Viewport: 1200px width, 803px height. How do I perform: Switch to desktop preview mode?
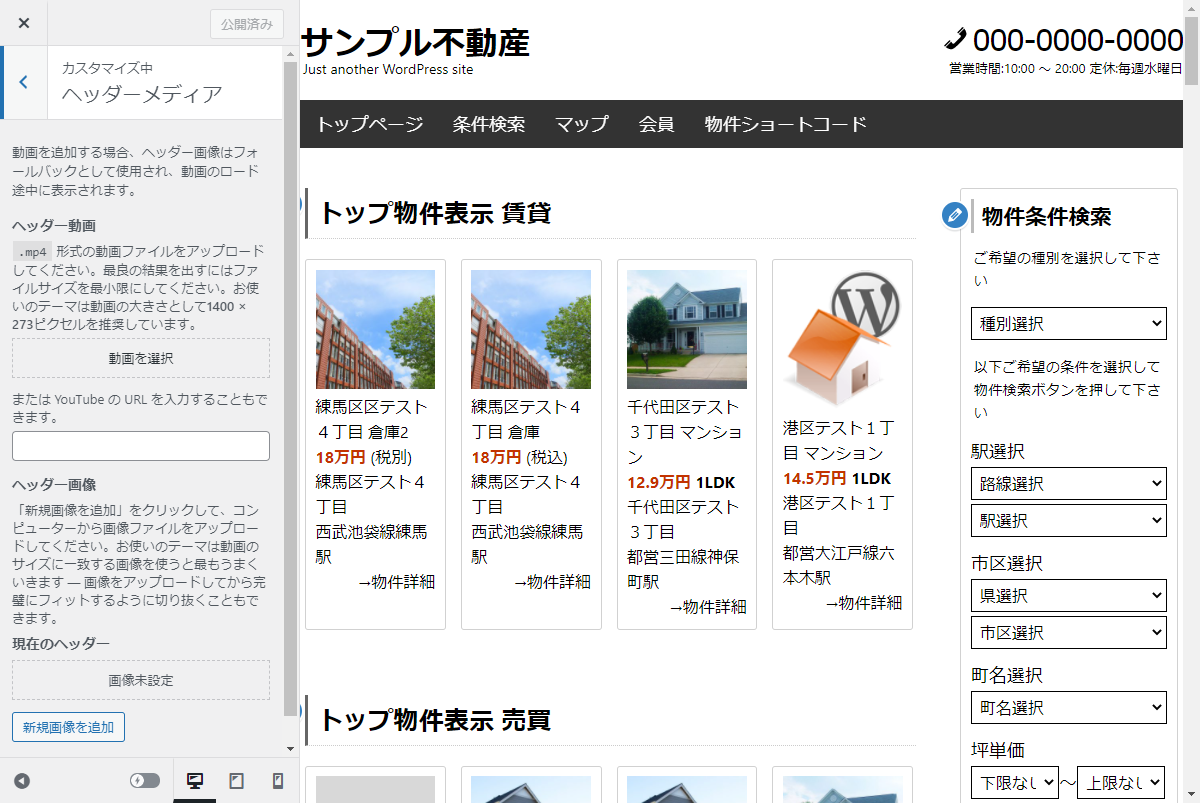click(x=195, y=781)
